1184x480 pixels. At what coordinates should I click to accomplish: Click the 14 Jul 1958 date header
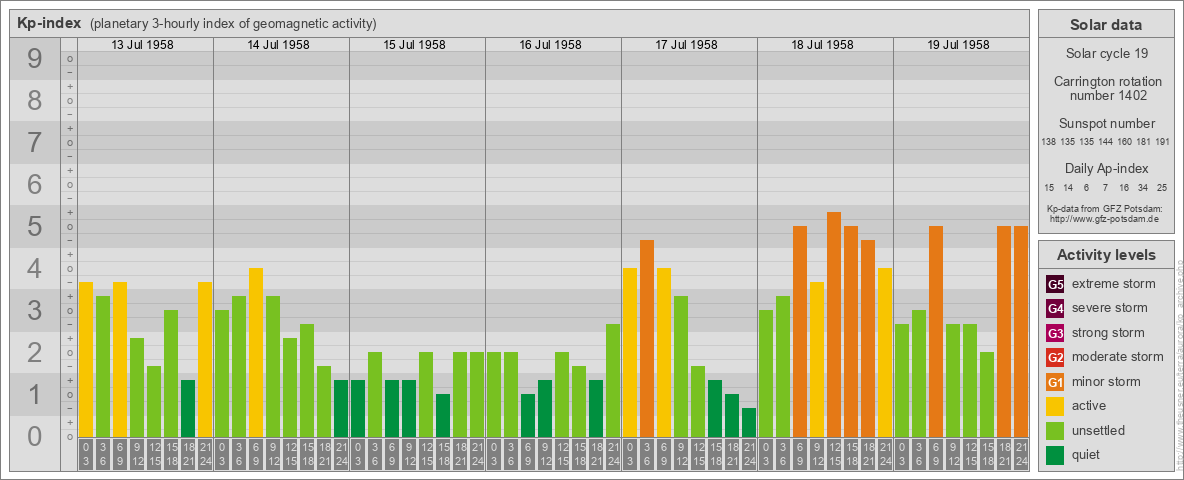279,45
